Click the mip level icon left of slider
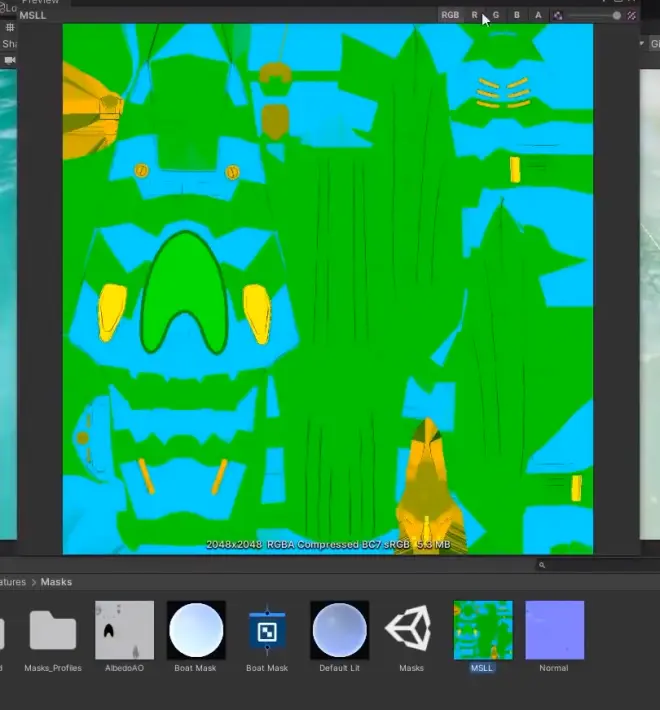This screenshot has height=710, width=660. point(558,15)
